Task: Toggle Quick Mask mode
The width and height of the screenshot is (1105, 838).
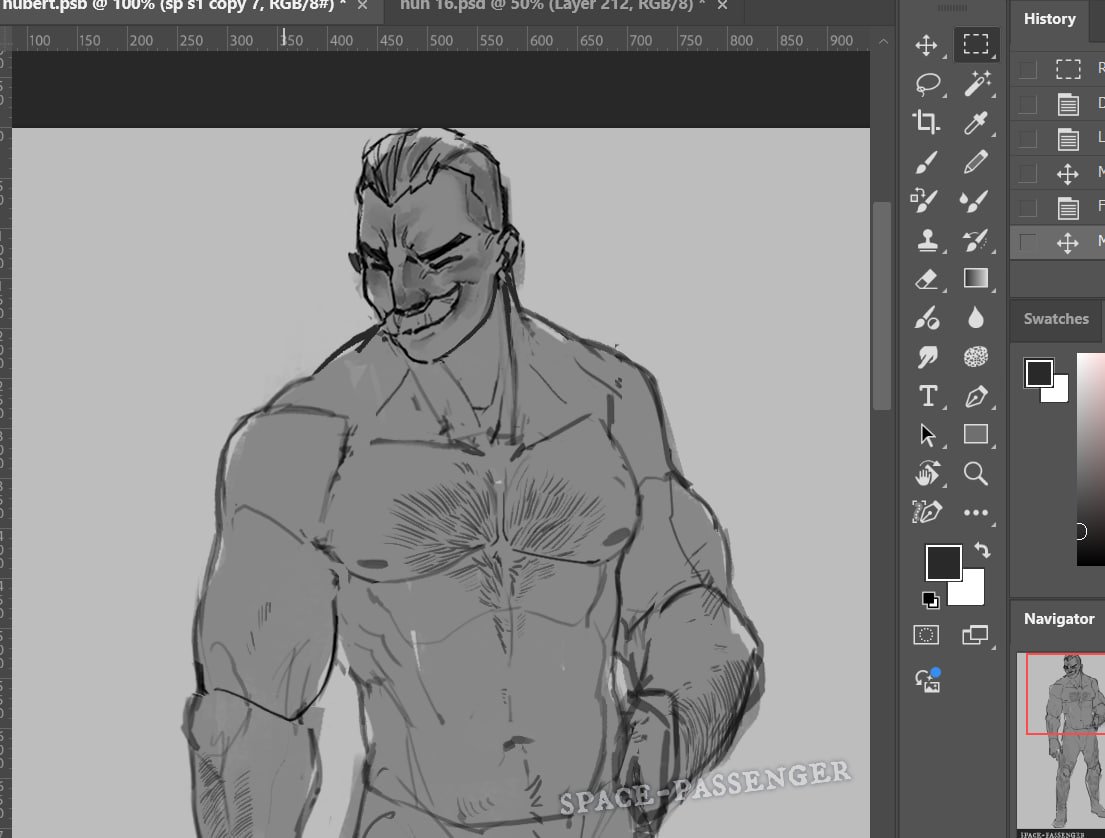Action: click(926, 635)
